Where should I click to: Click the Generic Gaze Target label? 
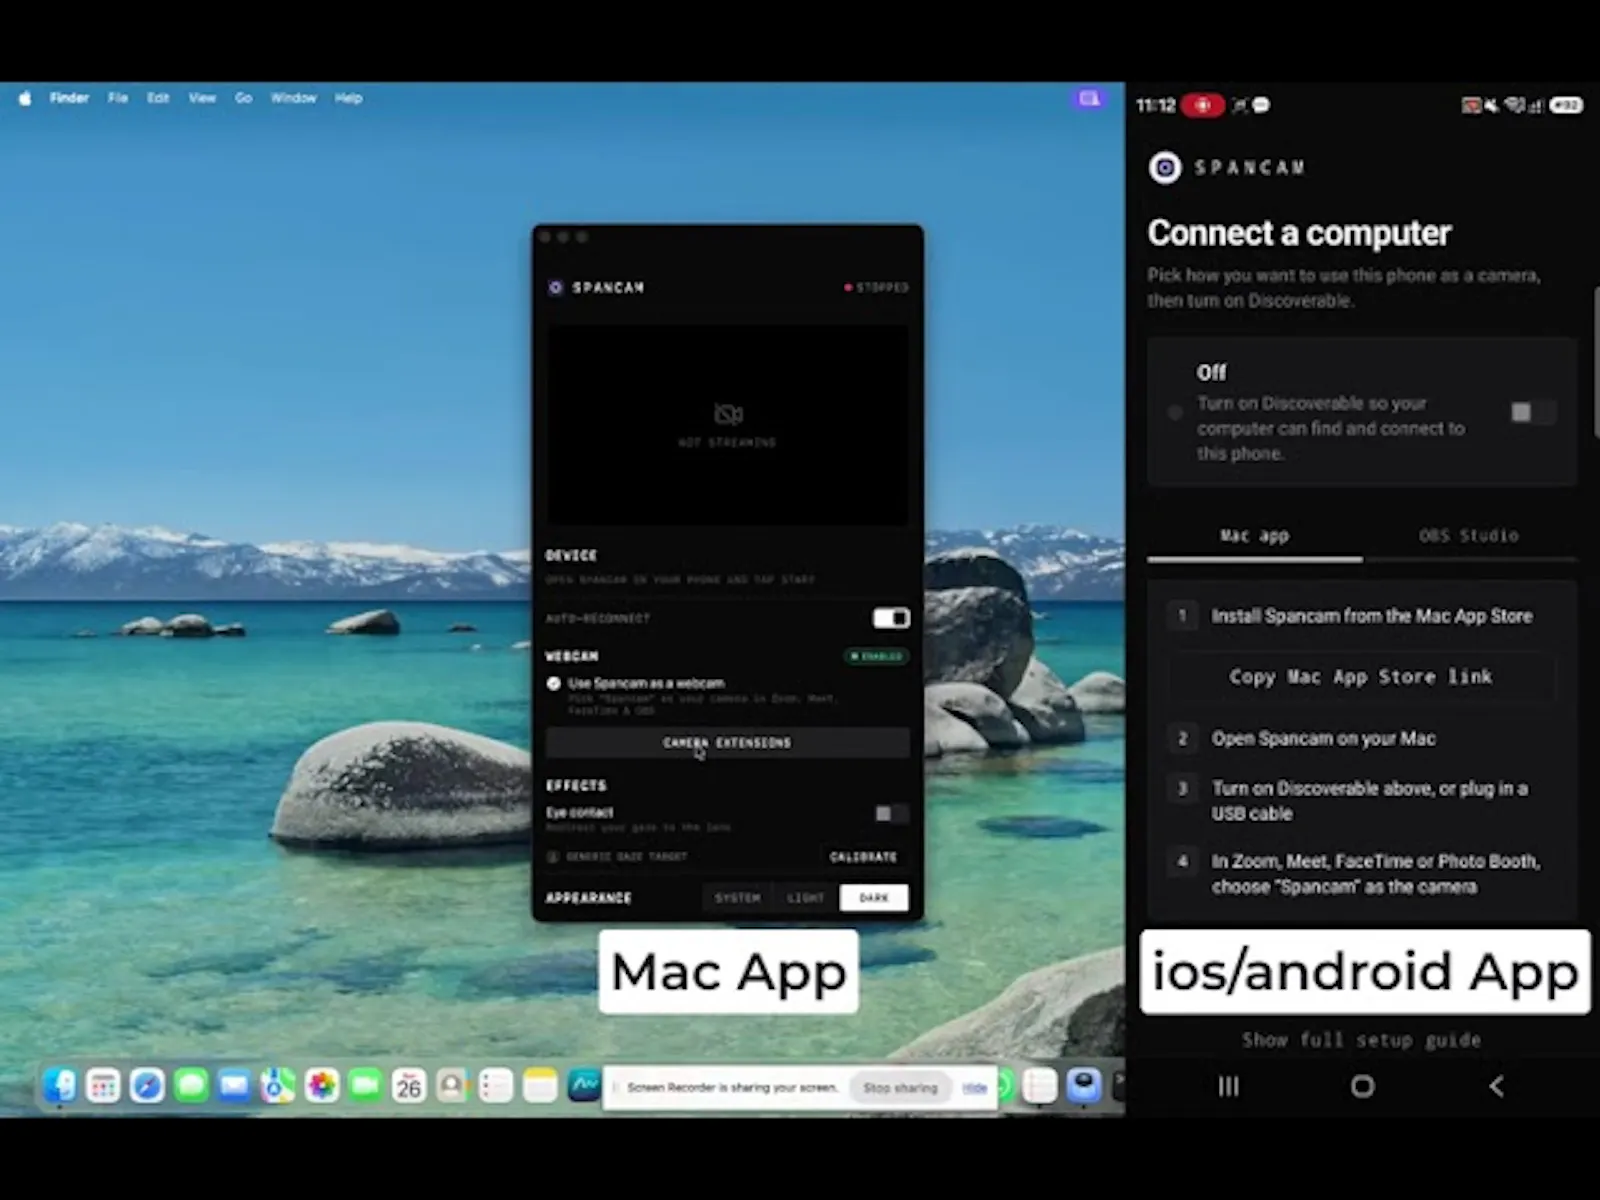[626, 857]
